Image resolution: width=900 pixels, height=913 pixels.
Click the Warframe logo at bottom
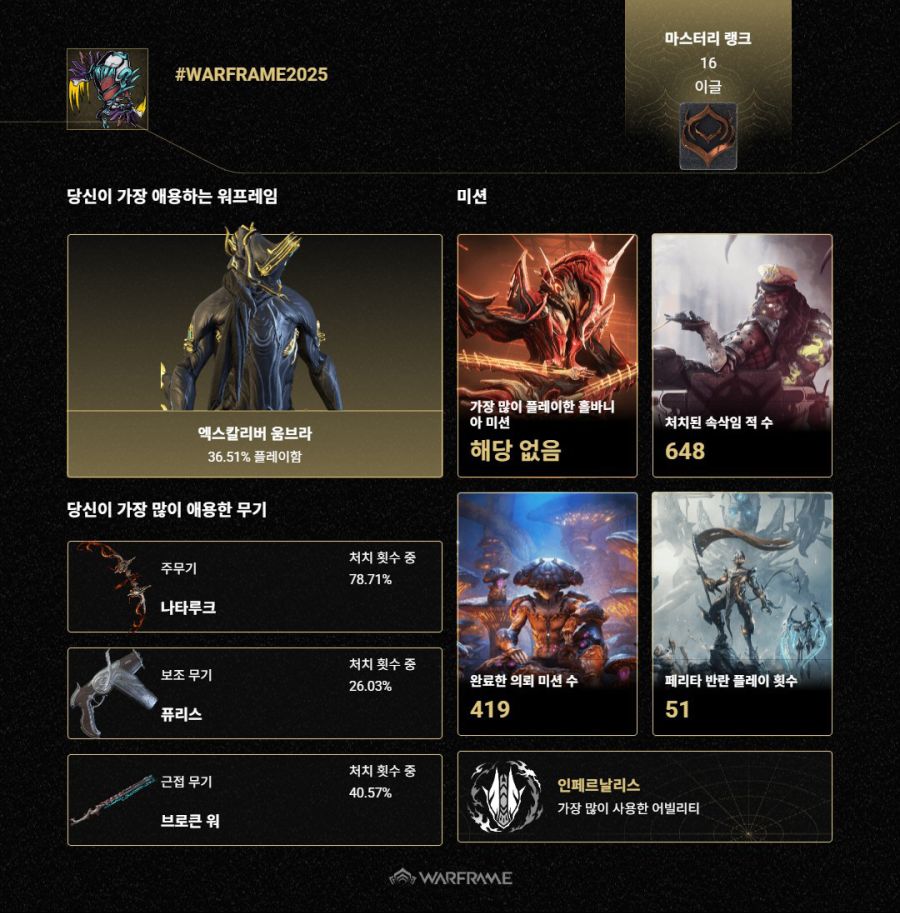click(451, 877)
